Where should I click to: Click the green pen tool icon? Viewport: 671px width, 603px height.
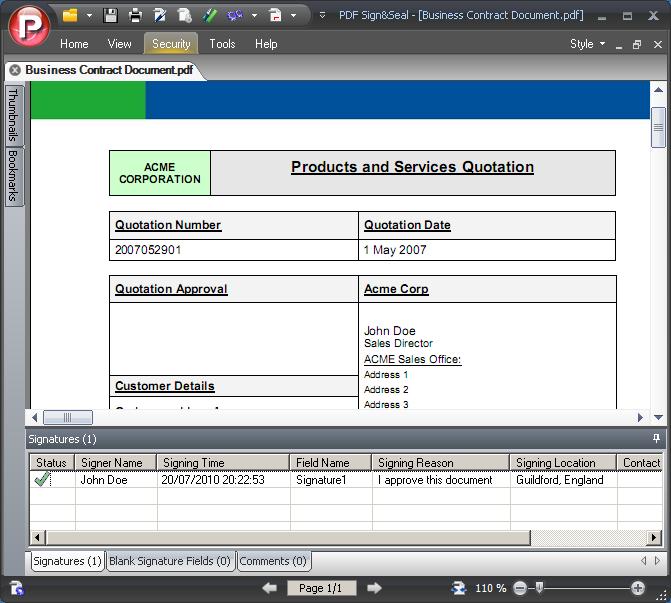(210, 15)
